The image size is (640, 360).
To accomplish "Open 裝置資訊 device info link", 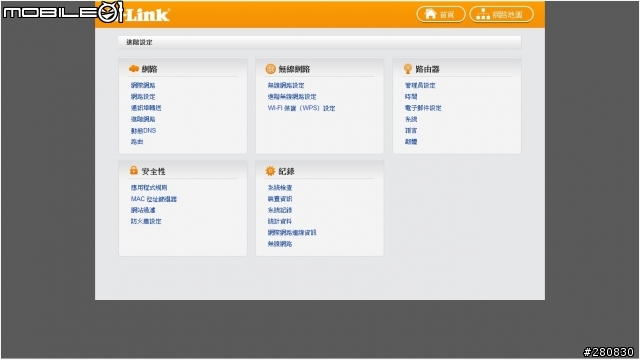I will 280,199.
